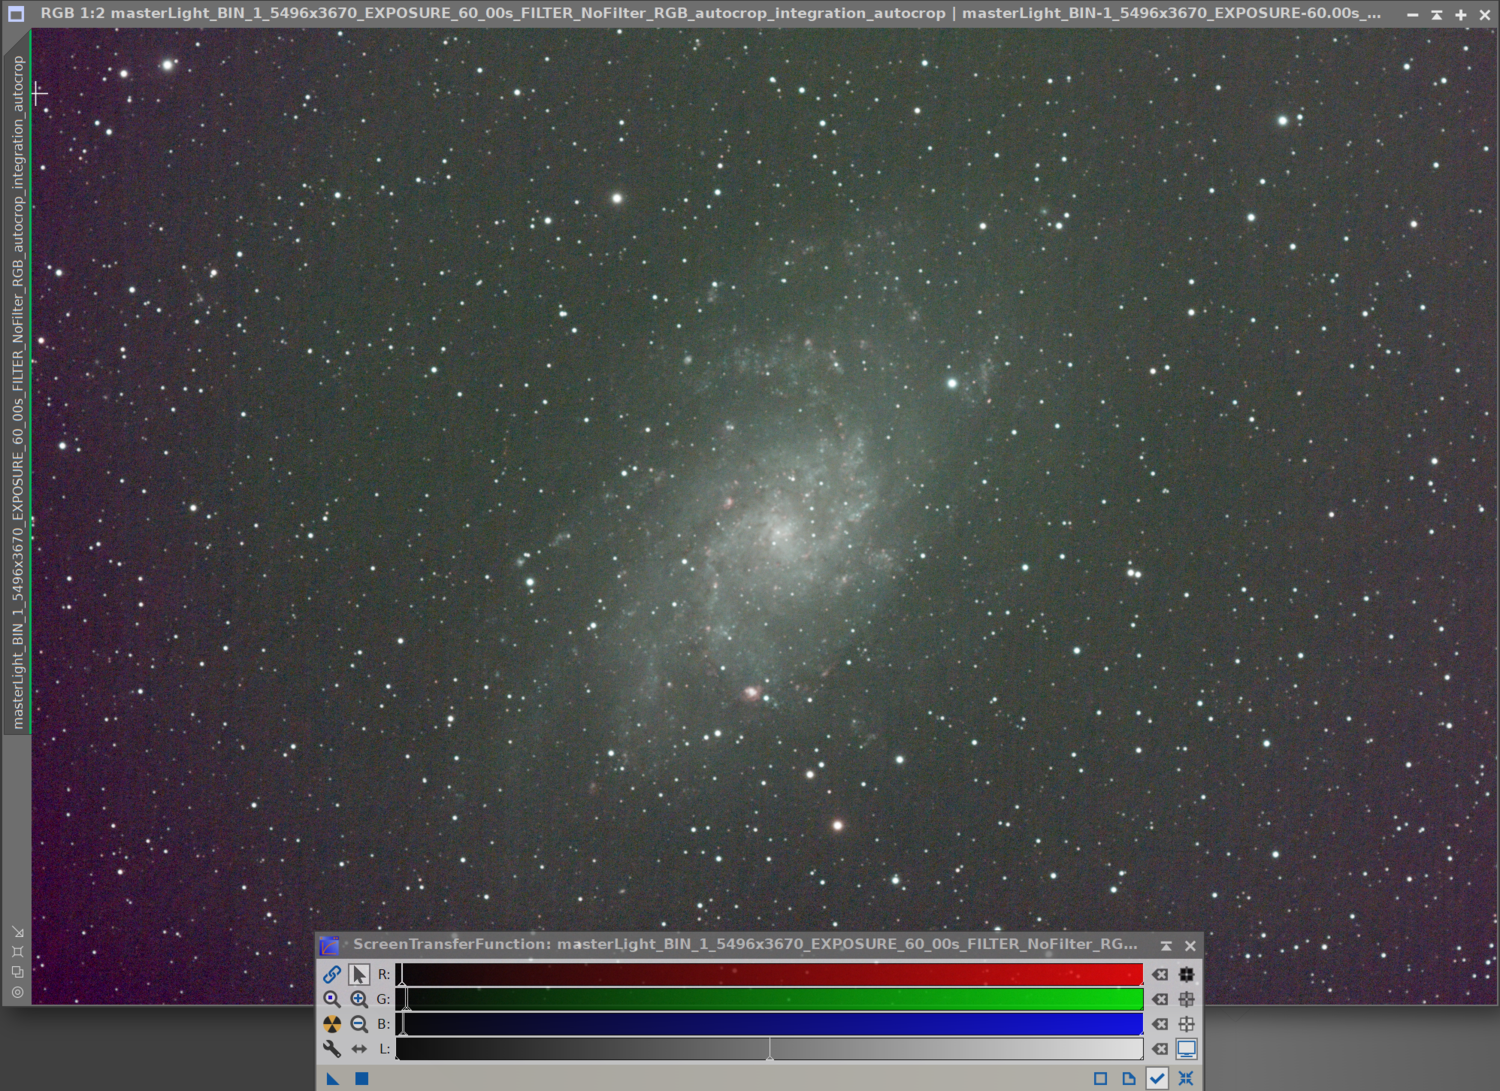
Task: Select the arrow pointer edit mode in ScreenTransferFunction
Action: [359, 974]
